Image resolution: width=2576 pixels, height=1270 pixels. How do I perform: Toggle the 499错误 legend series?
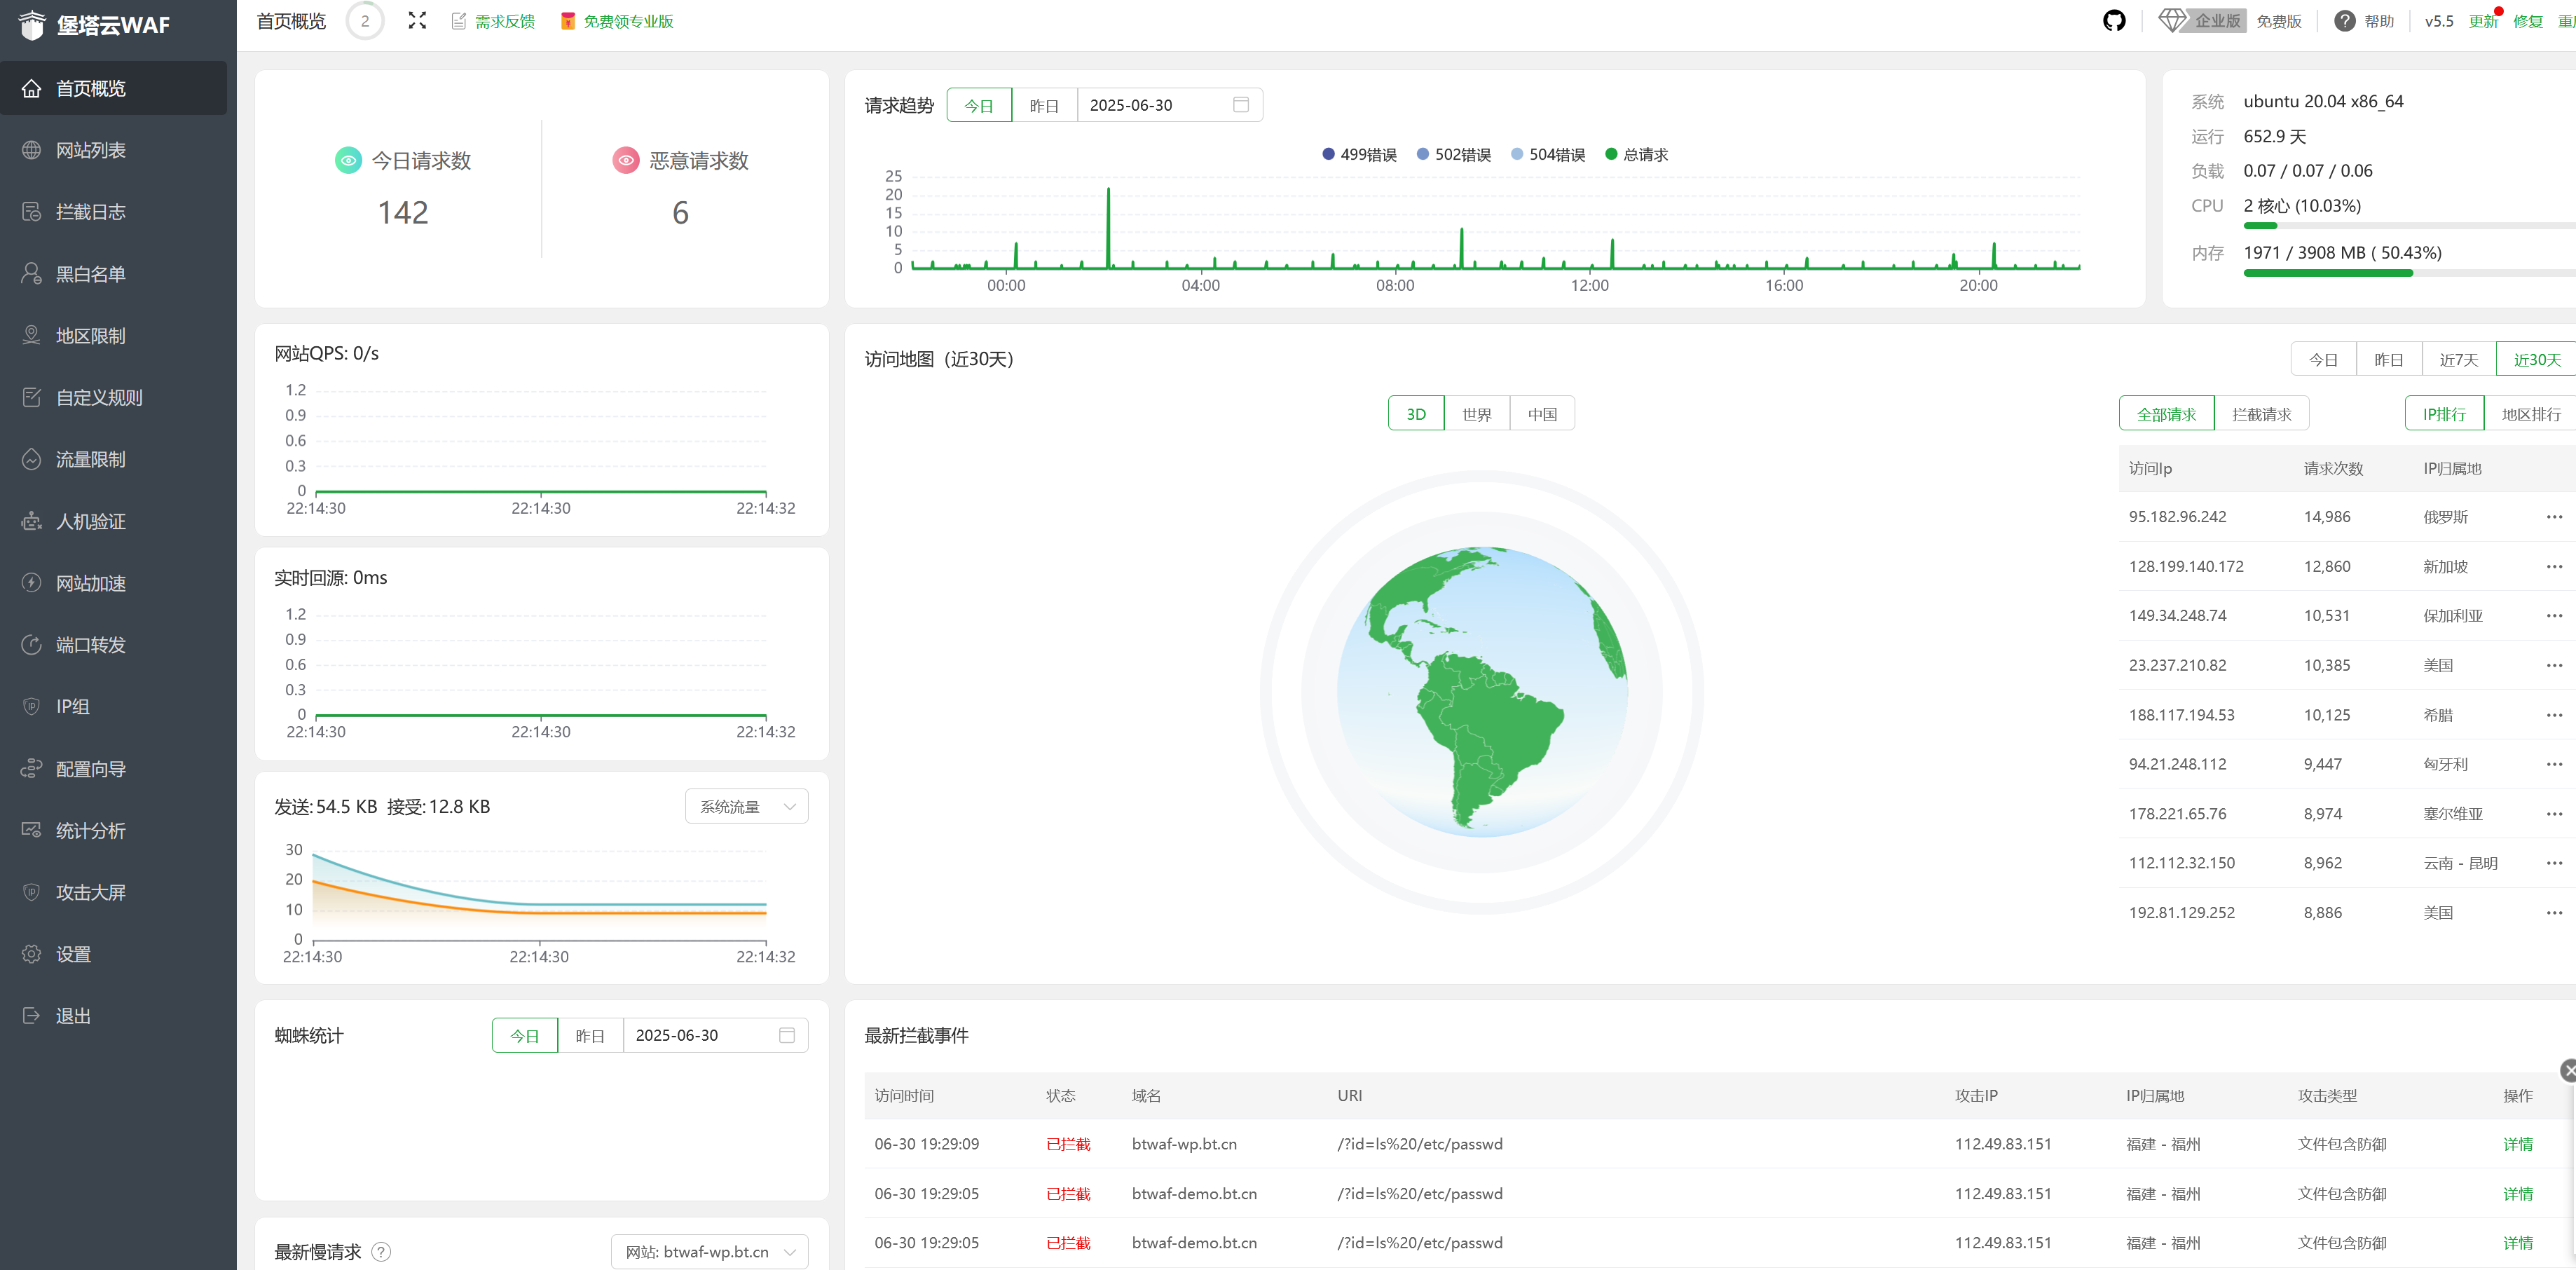(1359, 154)
